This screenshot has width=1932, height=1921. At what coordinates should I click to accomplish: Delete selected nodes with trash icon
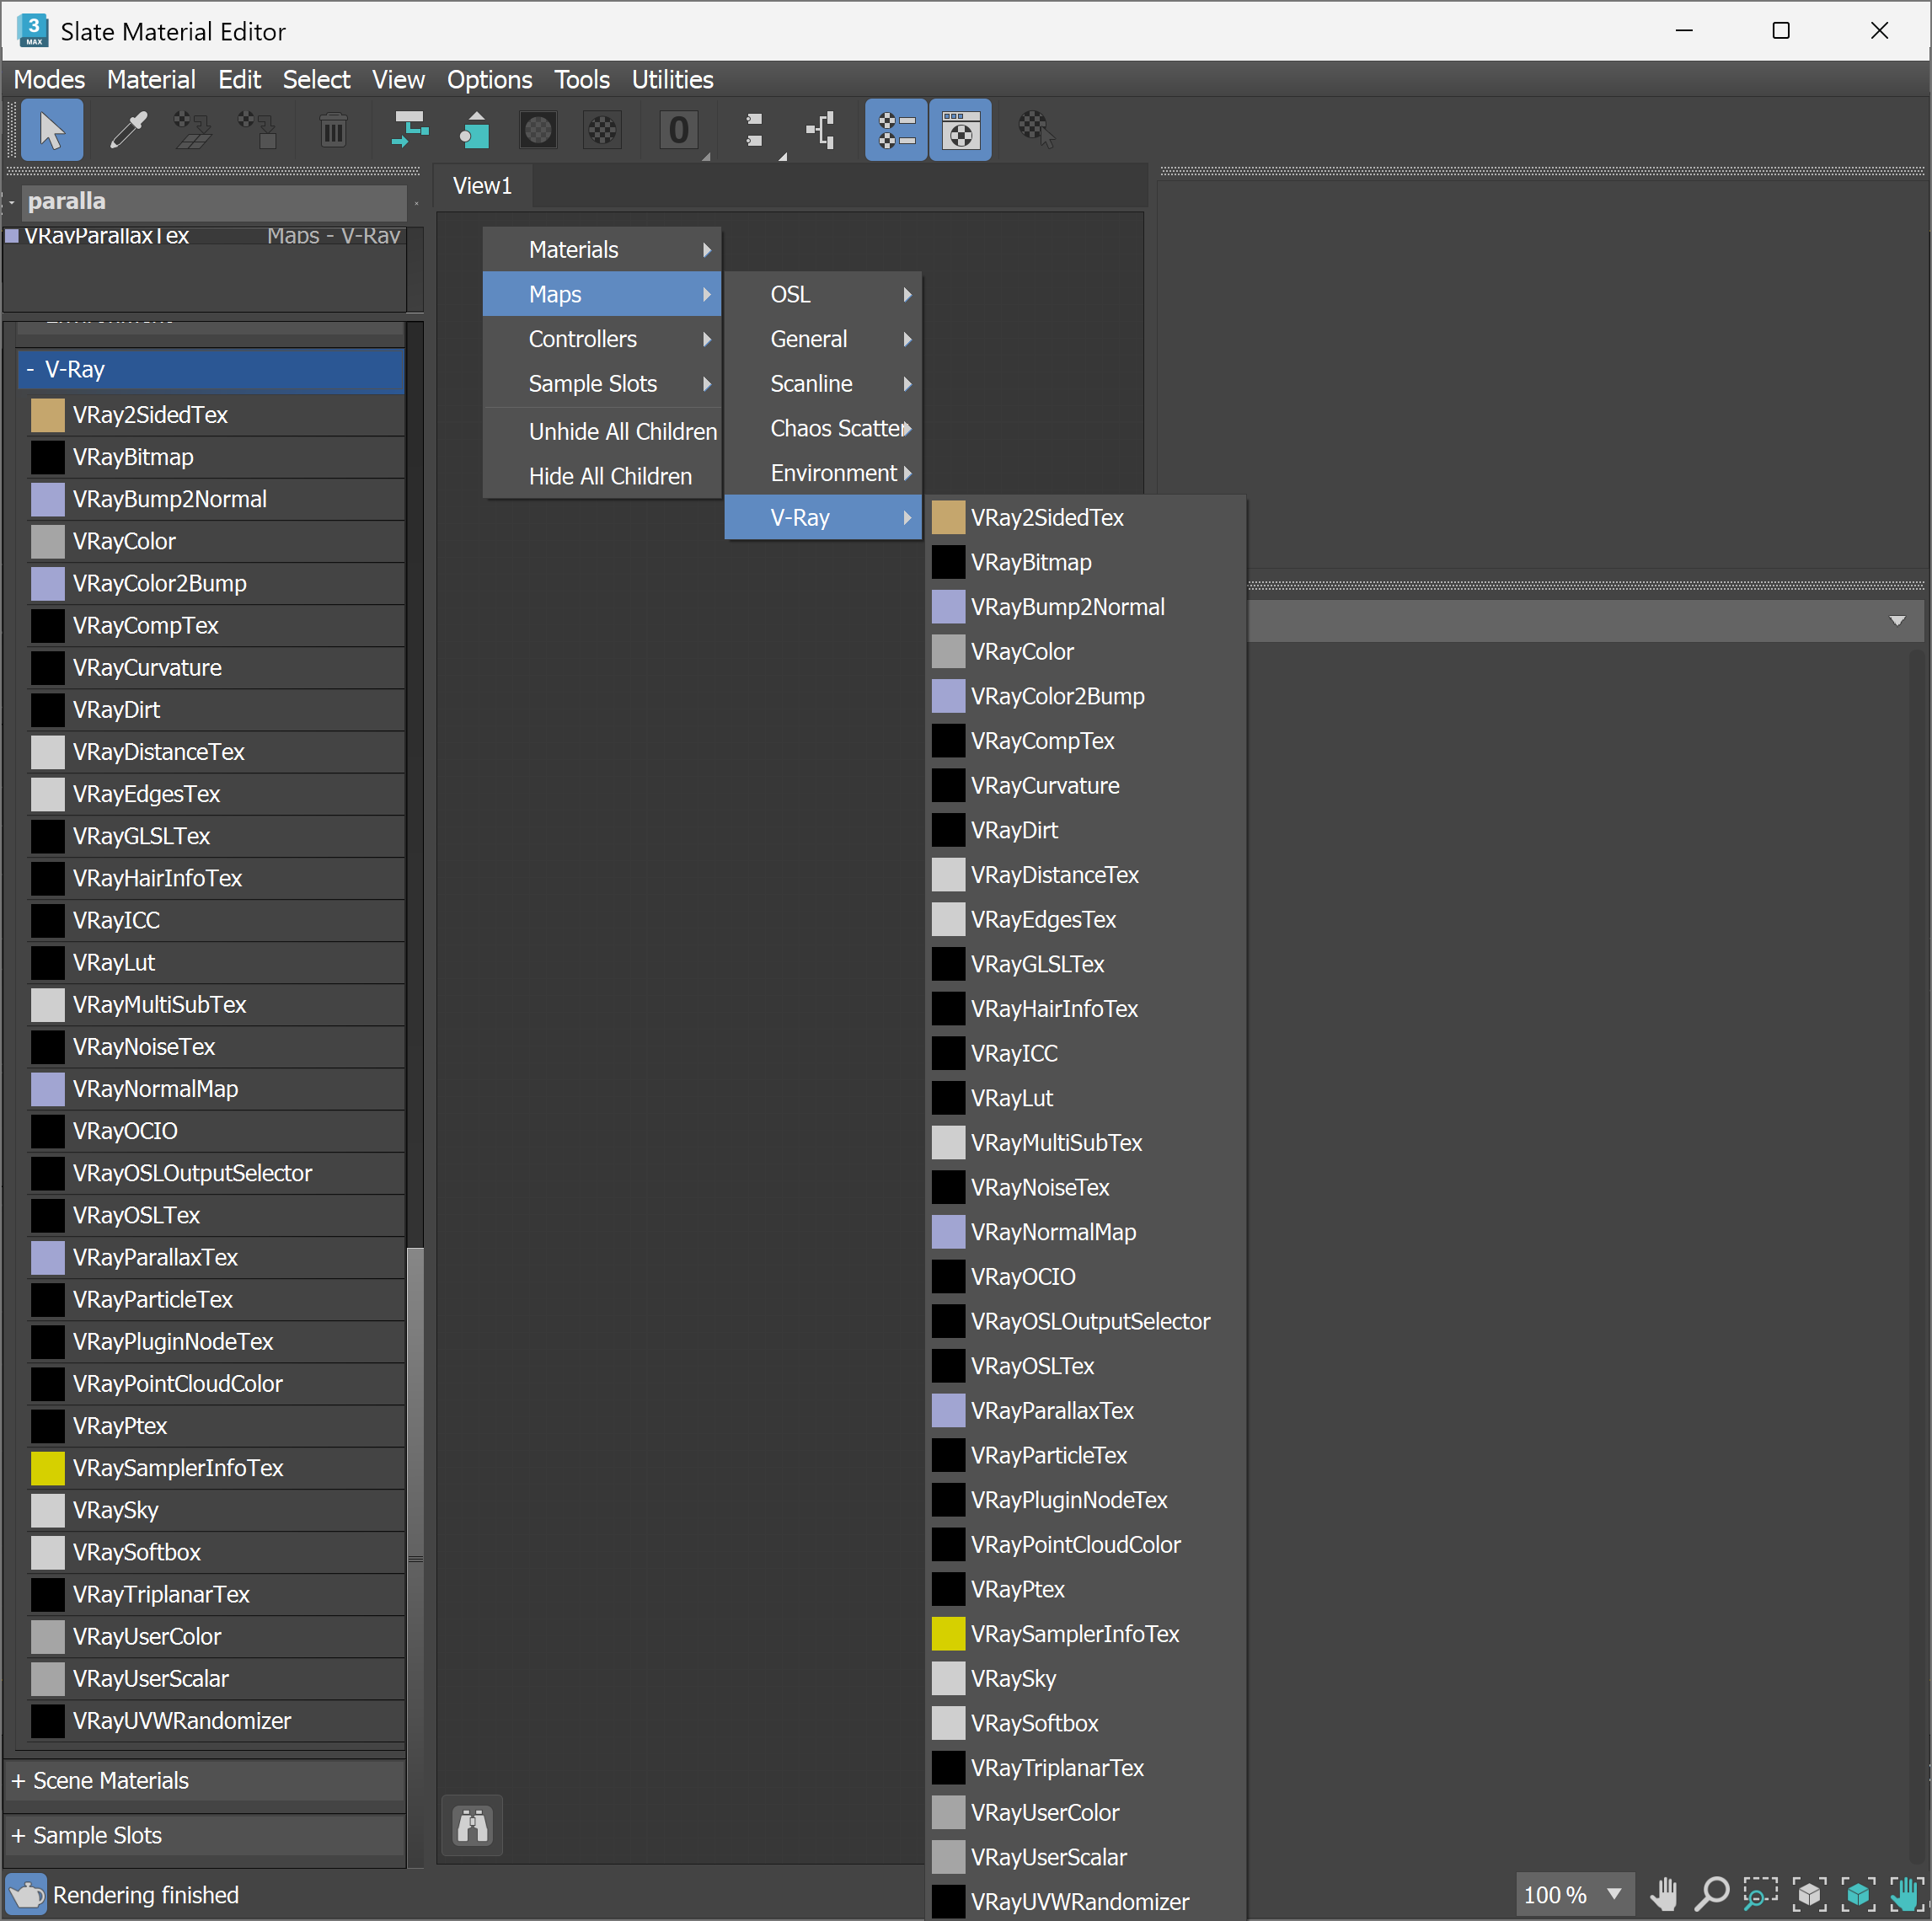333,130
